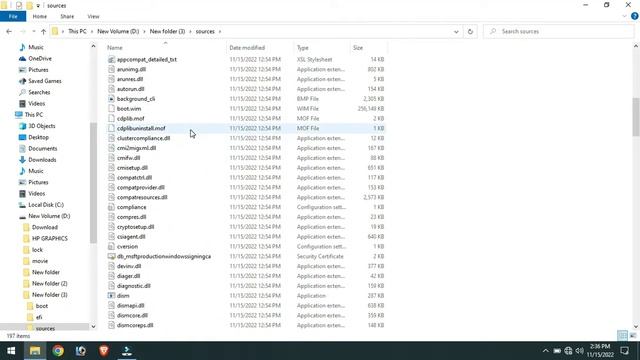Select the background_cli BMP file icon
Viewport: 640px width, 360px height.
(111, 99)
